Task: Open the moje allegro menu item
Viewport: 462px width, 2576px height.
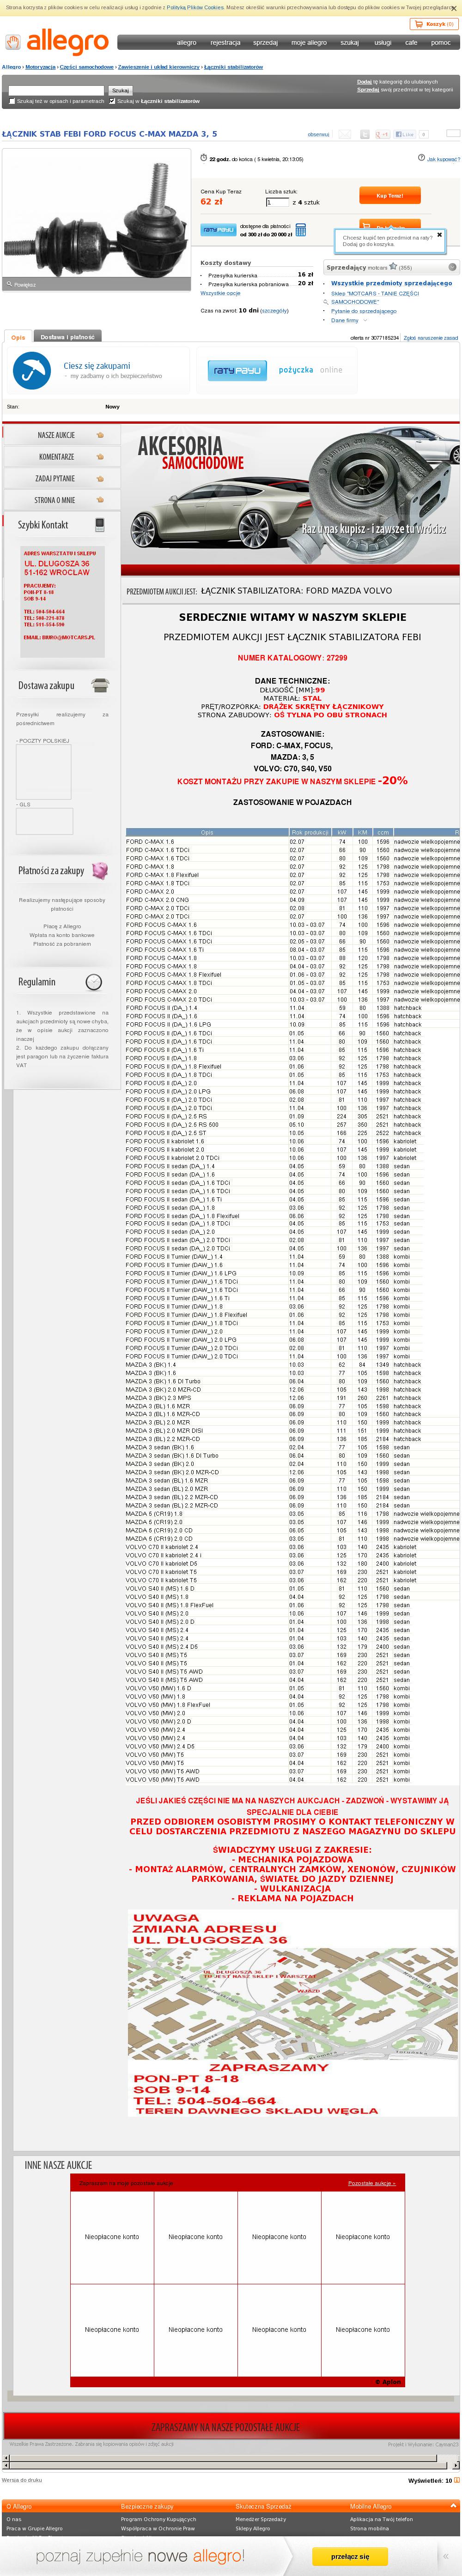Action: click(x=309, y=43)
